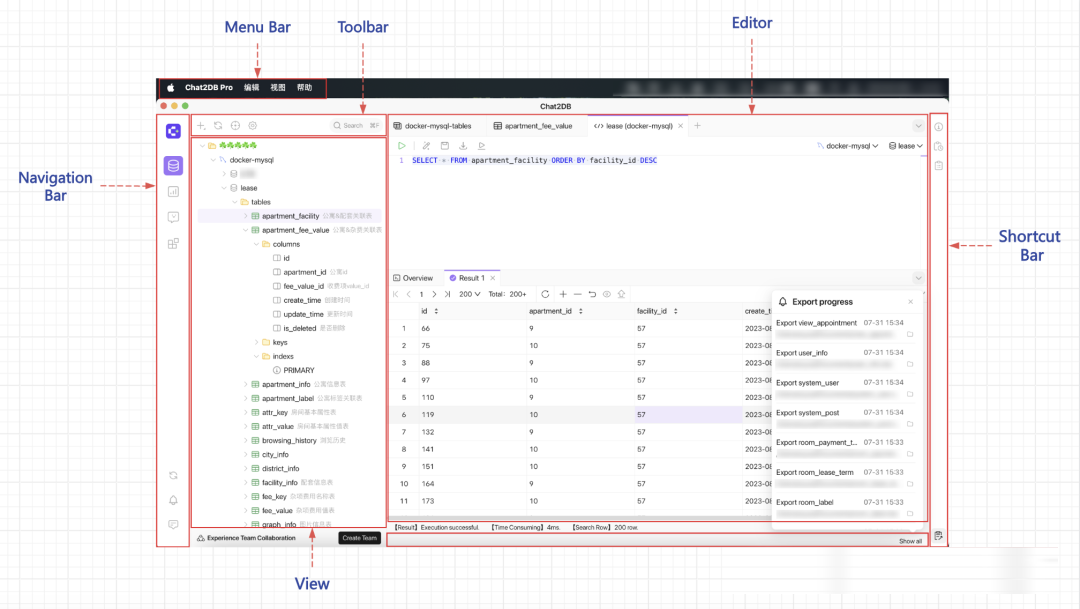
Task: Click Show all in export progress
Action: pyautogui.click(x=910, y=541)
